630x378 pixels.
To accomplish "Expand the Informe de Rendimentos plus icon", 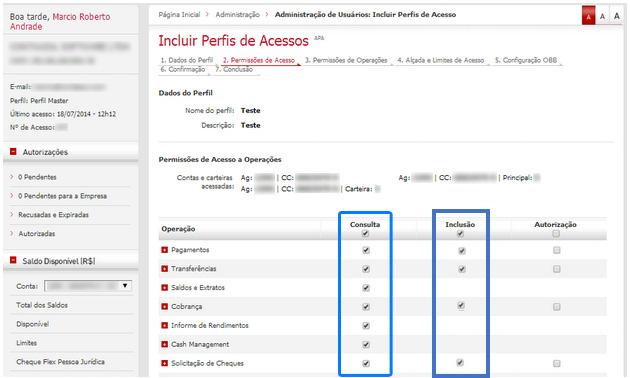I will (164, 325).
